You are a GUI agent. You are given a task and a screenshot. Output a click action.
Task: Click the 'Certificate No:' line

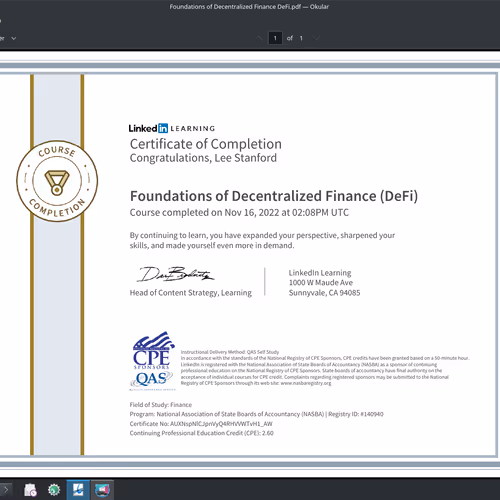click(201, 424)
